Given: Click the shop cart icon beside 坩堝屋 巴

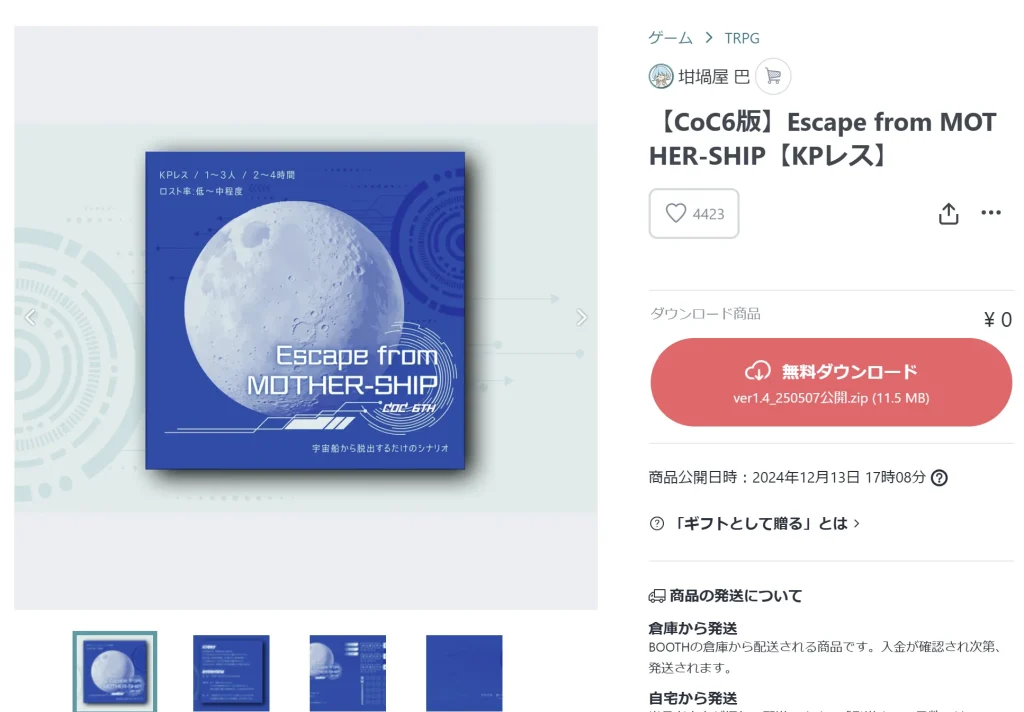Looking at the screenshot, I should 773,76.
